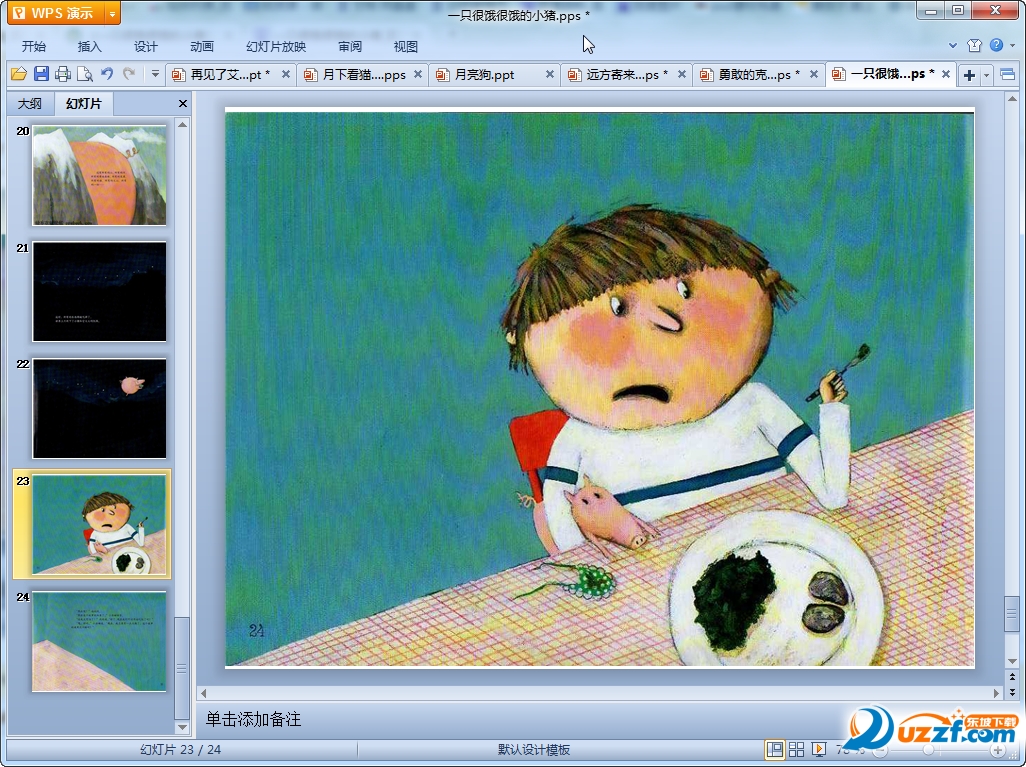Open help with the question mark icon

pos(997,45)
